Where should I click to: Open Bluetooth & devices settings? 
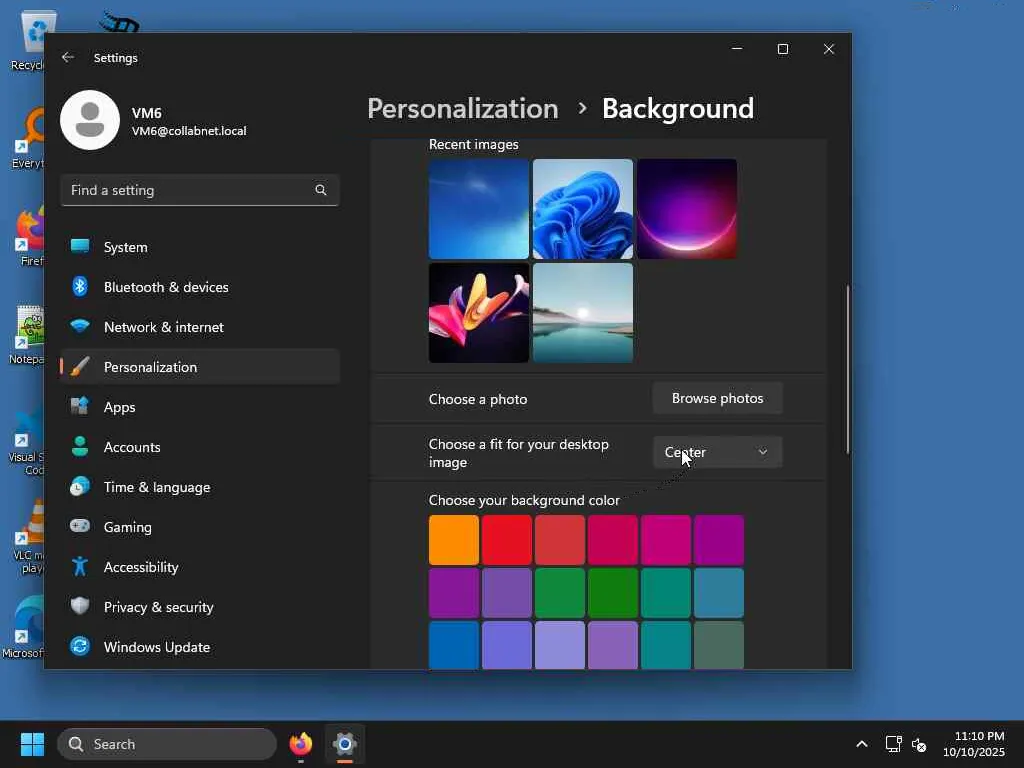pos(166,287)
